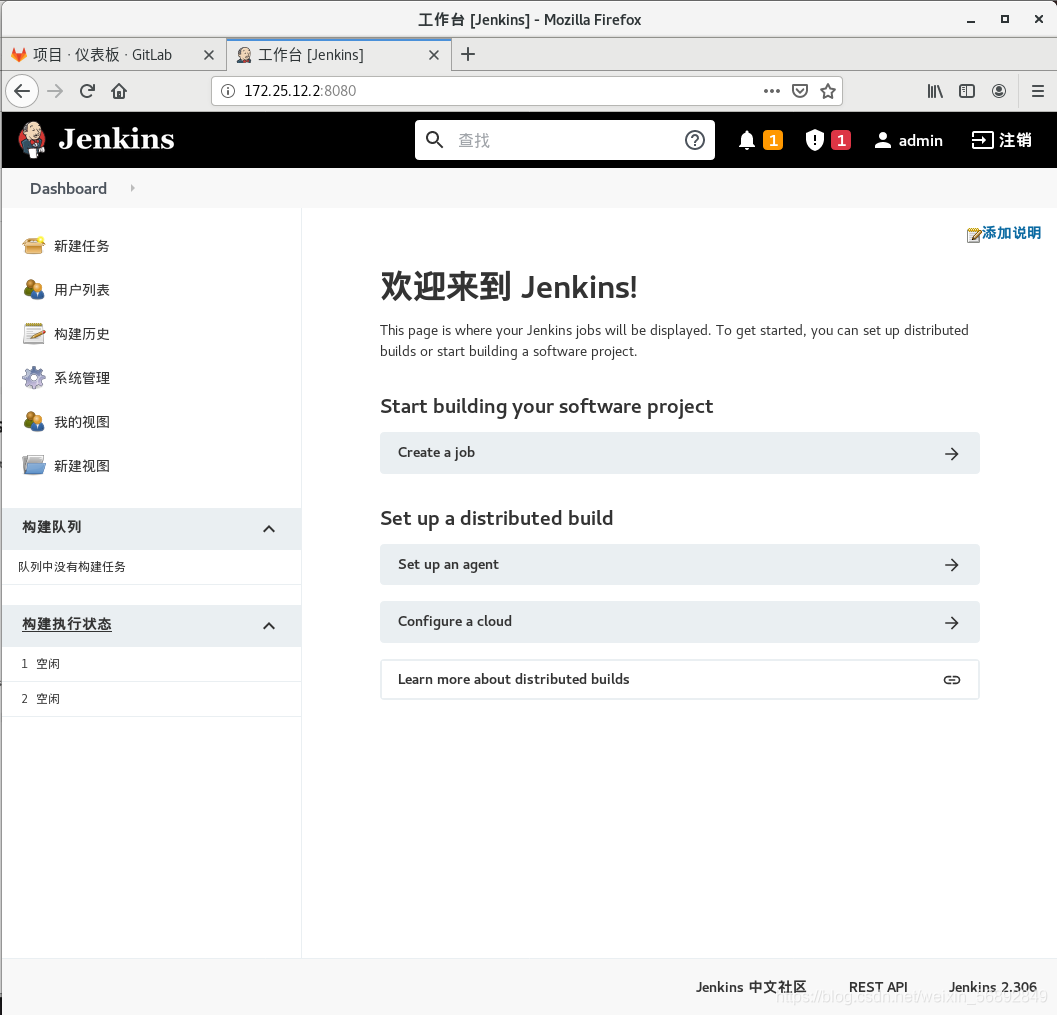
Task: Open the Dashboard breadcrumb
Action: pyautogui.click(x=68, y=188)
